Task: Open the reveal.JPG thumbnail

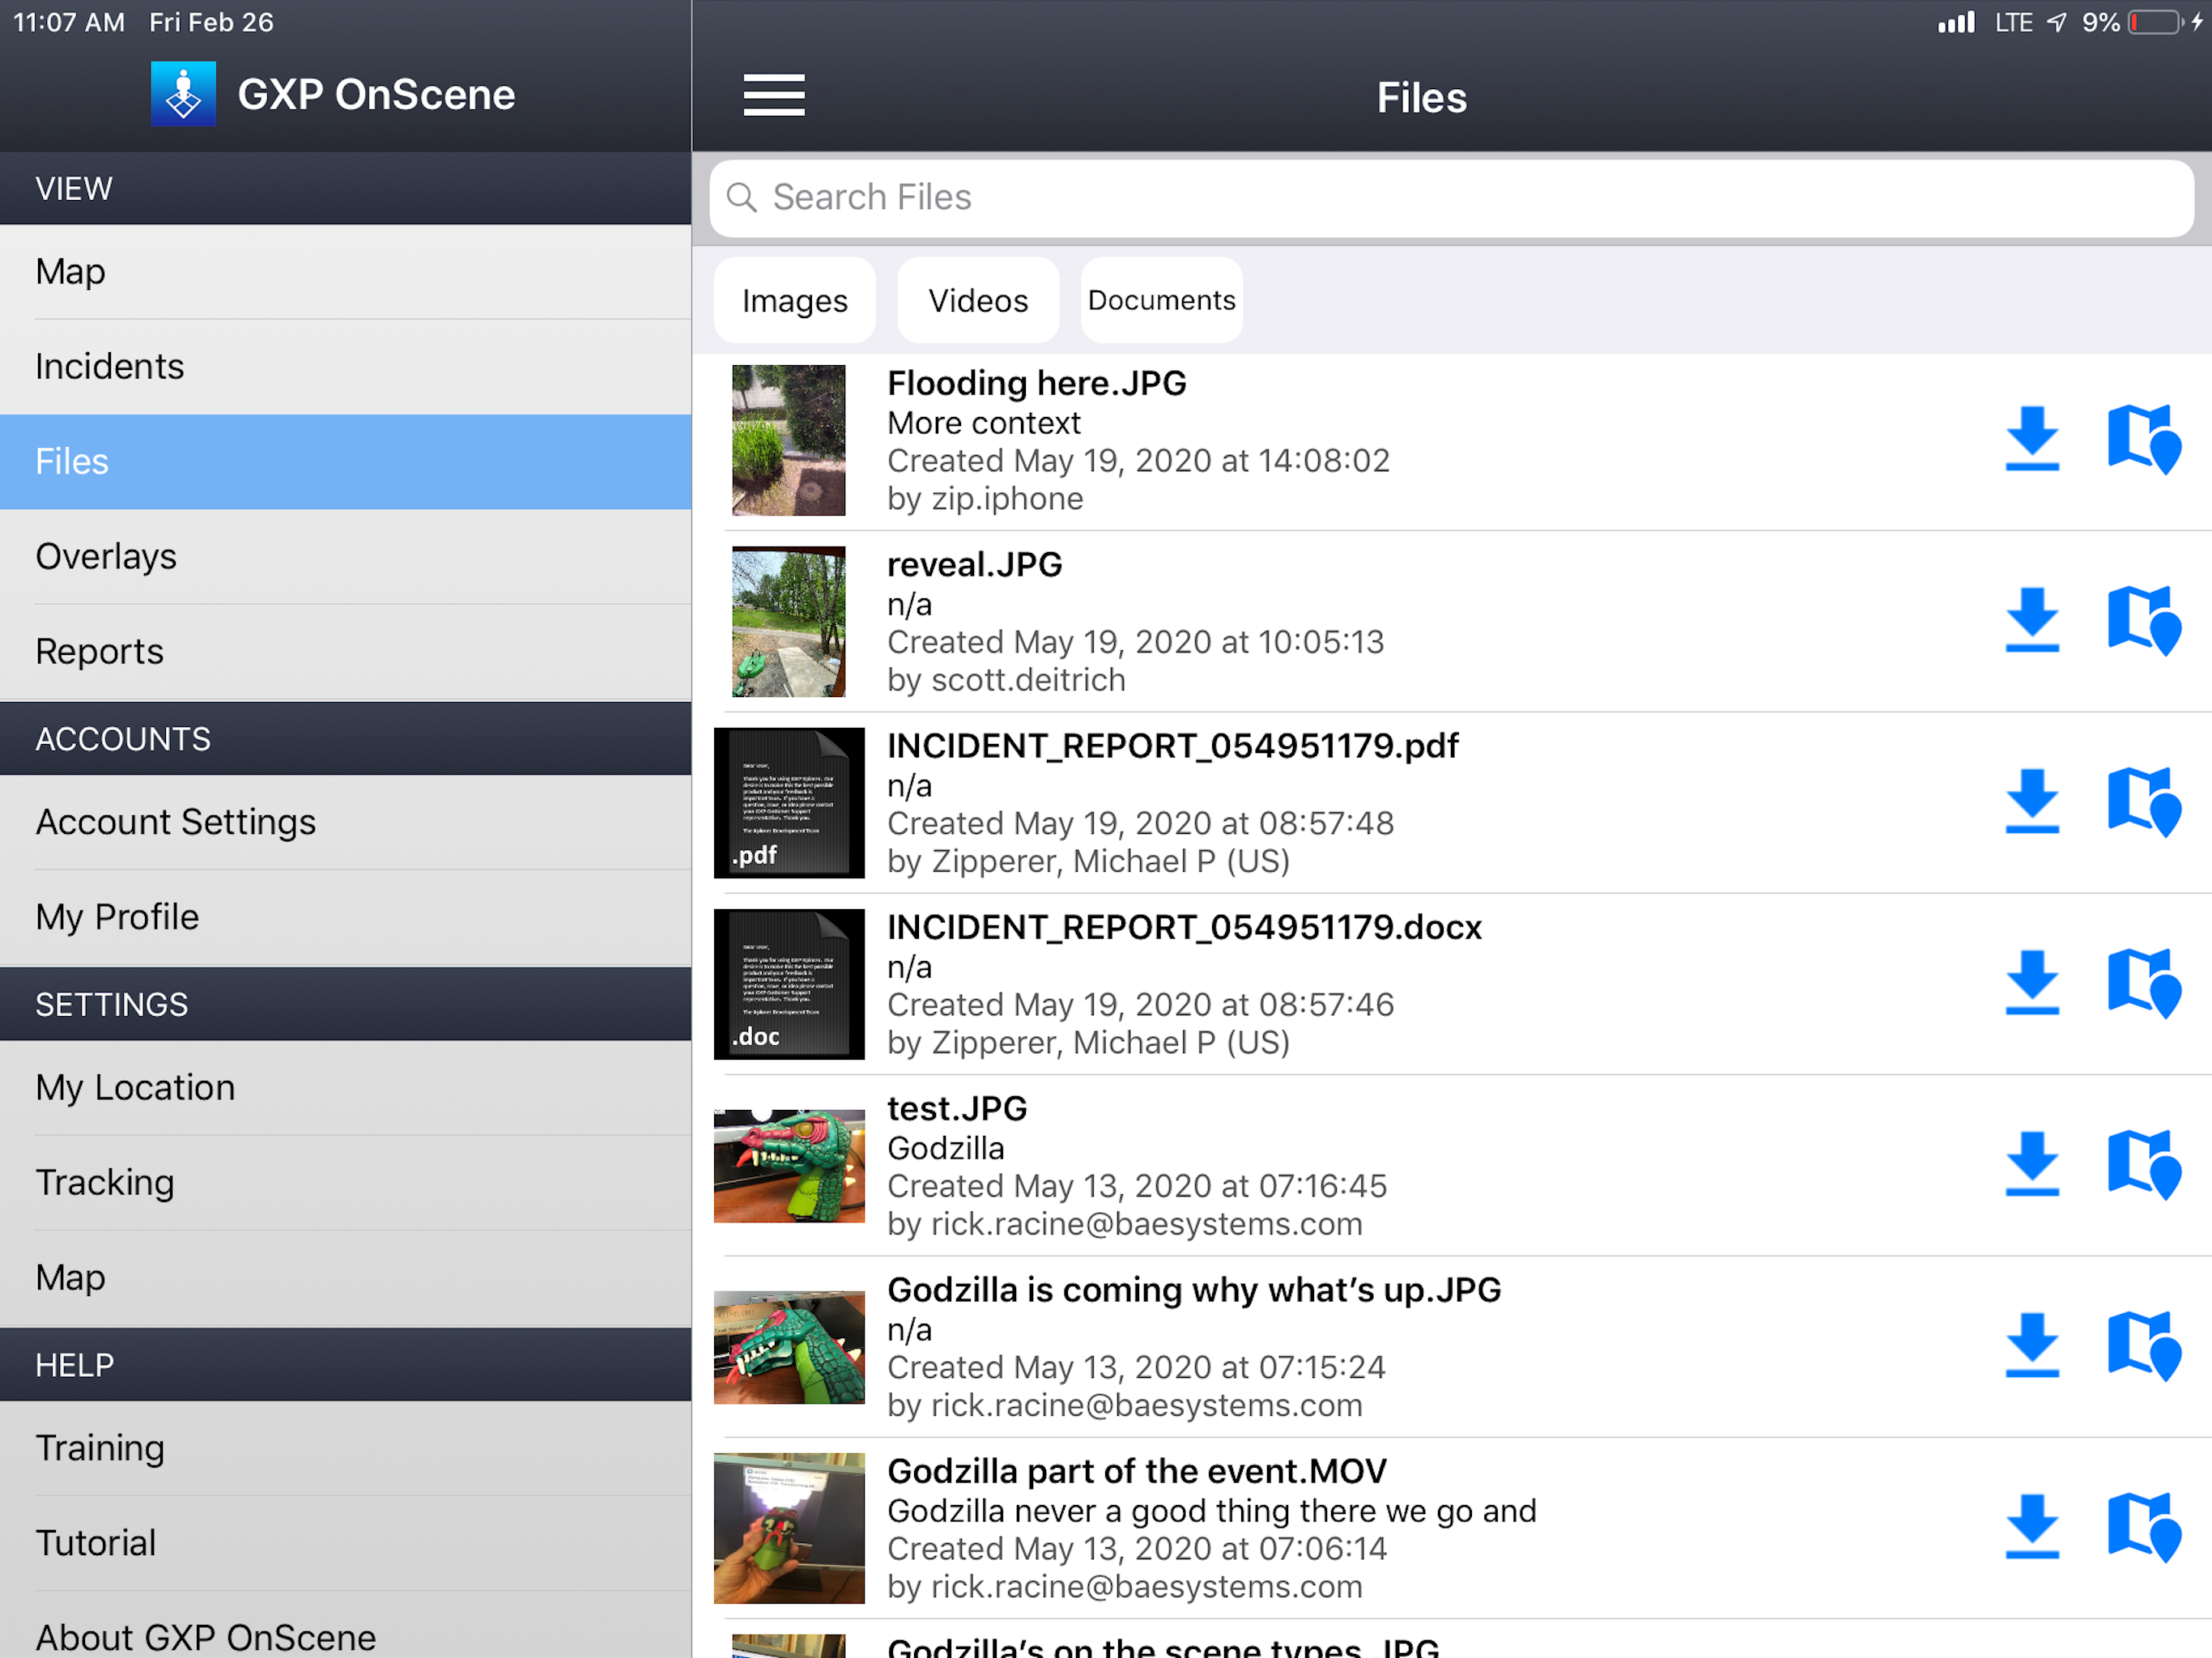Action: [x=788, y=621]
